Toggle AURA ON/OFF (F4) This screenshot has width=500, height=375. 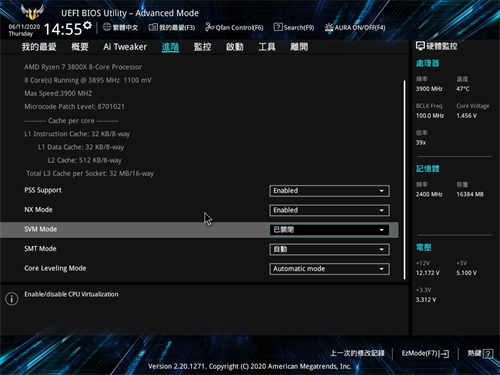pos(355,27)
